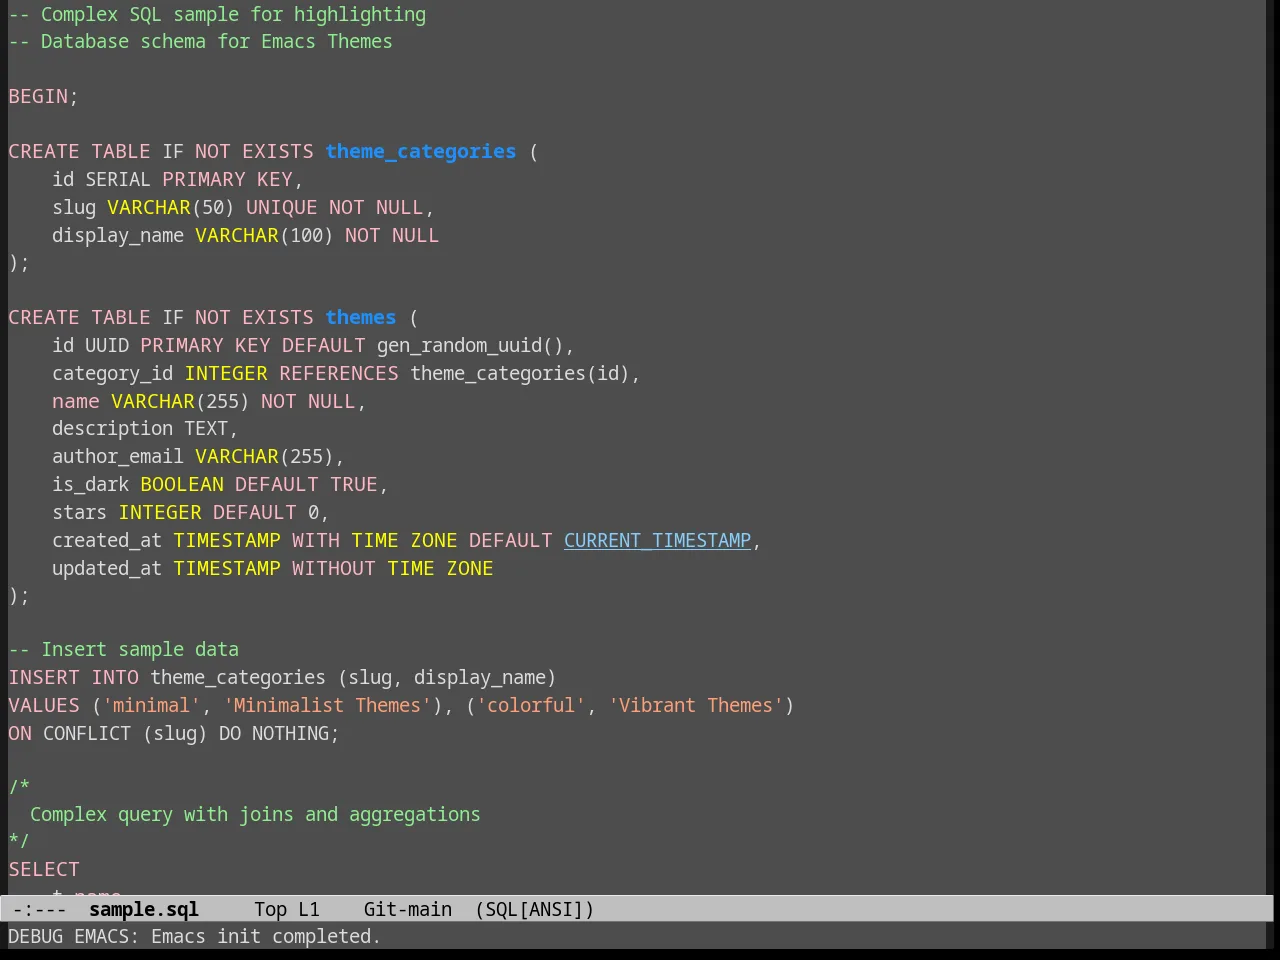The height and width of the screenshot is (960, 1280).
Task: Click VARCHAR(50) on the slug line
Action: [171, 207]
